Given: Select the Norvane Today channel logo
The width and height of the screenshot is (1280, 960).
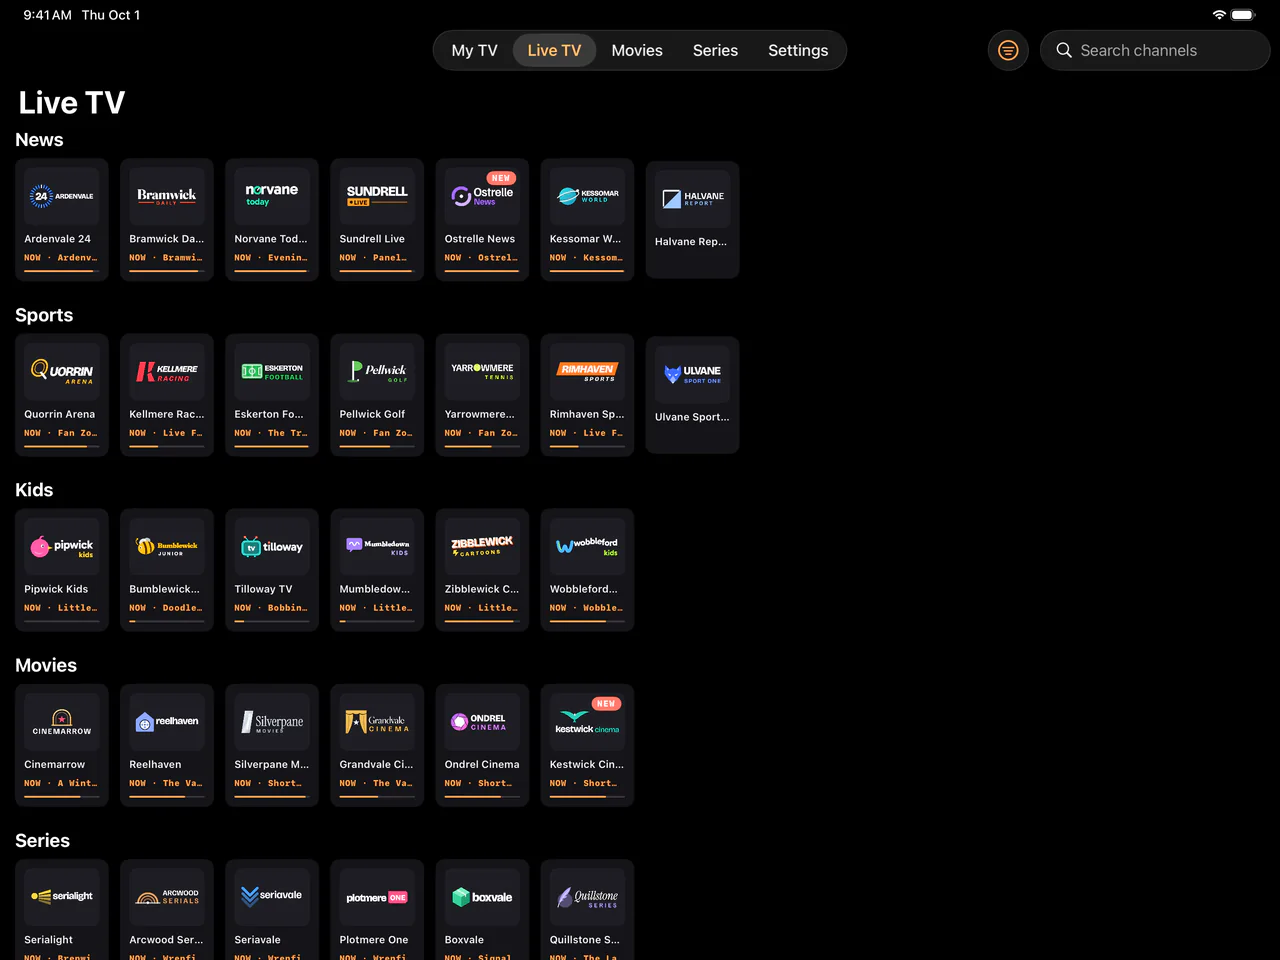Looking at the screenshot, I should coord(272,196).
